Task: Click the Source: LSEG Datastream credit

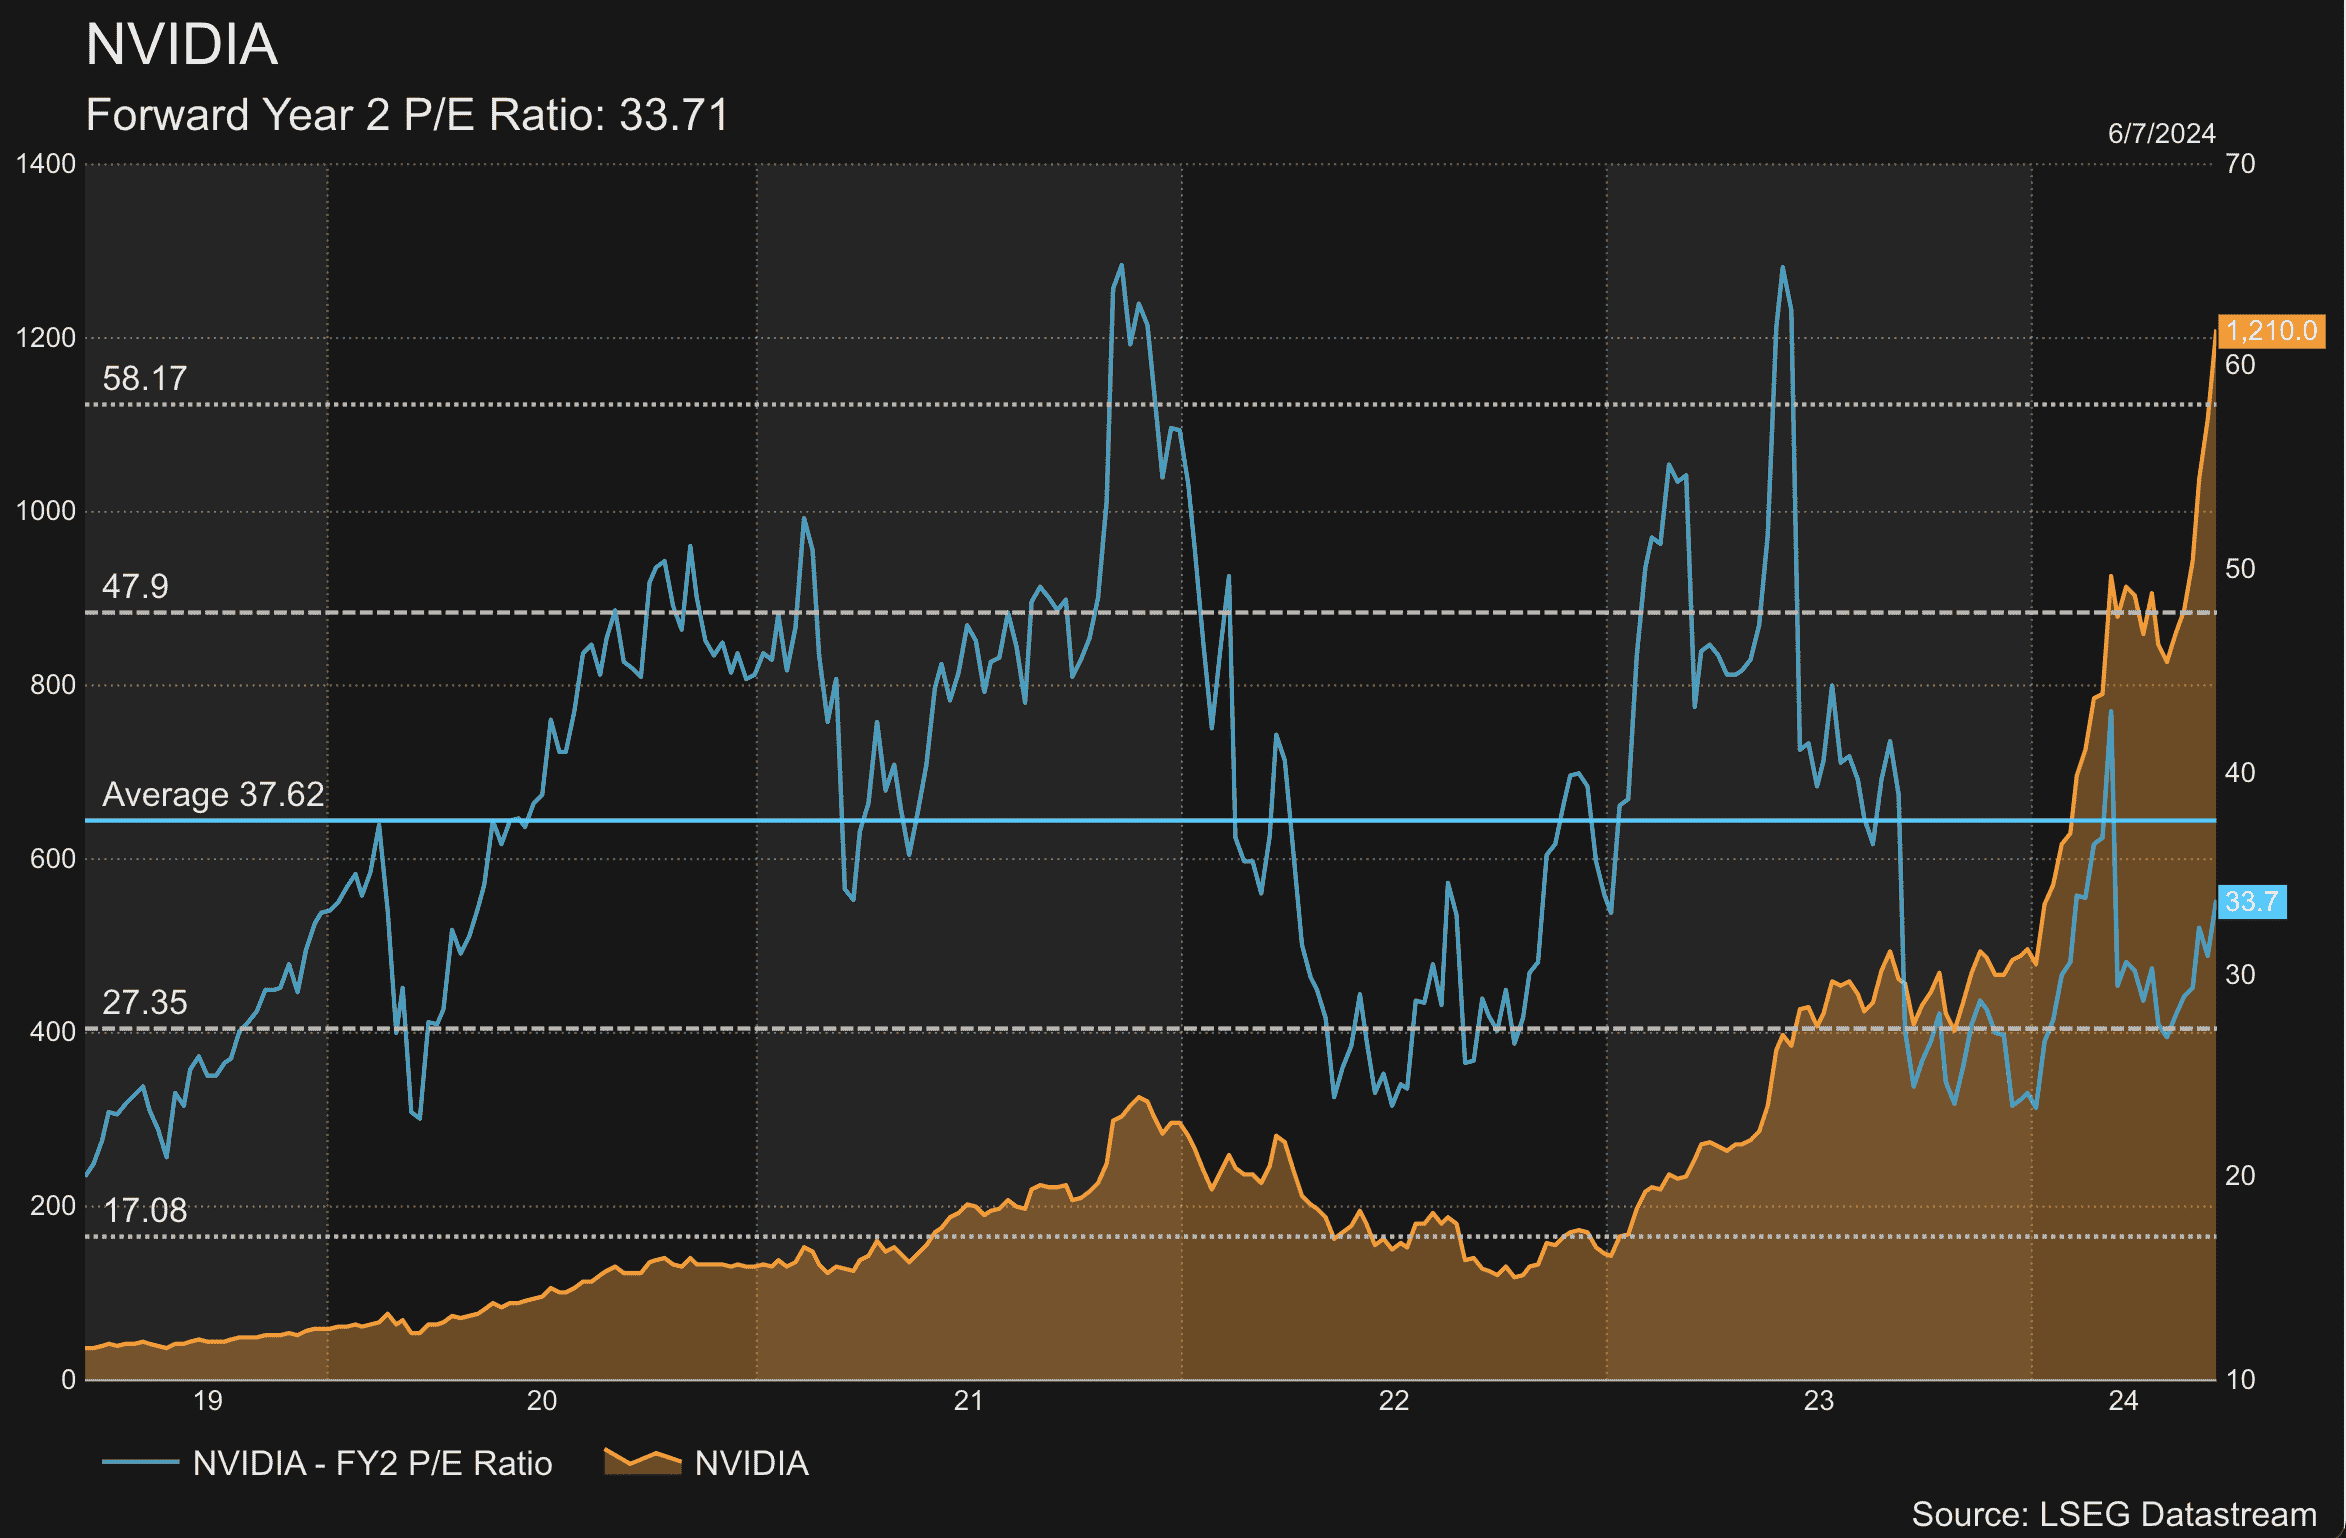Action: tap(2114, 1514)
